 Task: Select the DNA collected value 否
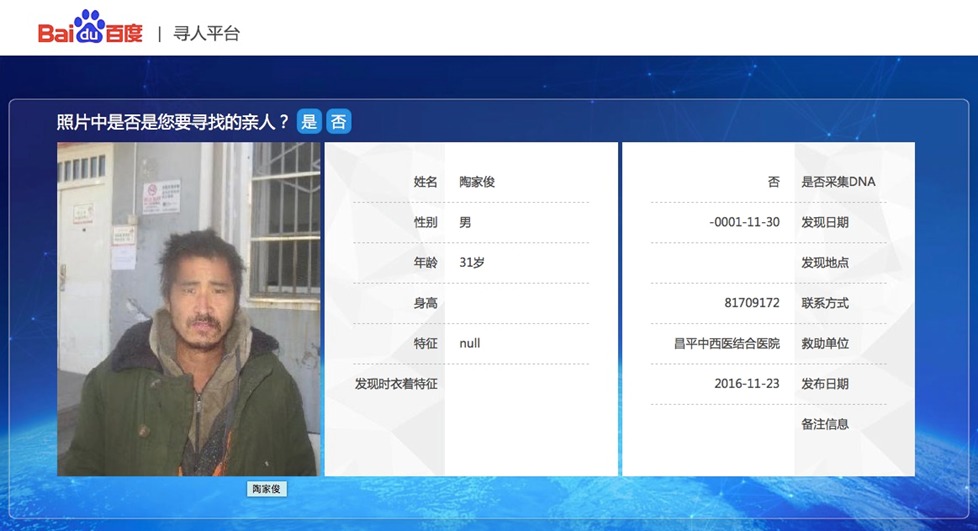pos(773,182)
